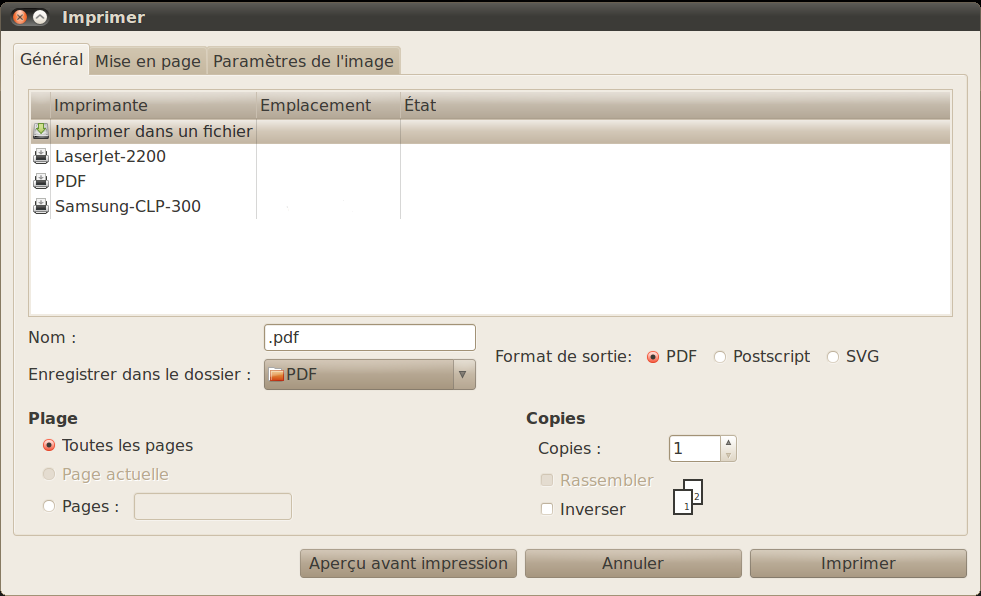The width and height of the screenshot is (981, 596).
Task: Click the Nom filename text field
Action: (369, 338)
